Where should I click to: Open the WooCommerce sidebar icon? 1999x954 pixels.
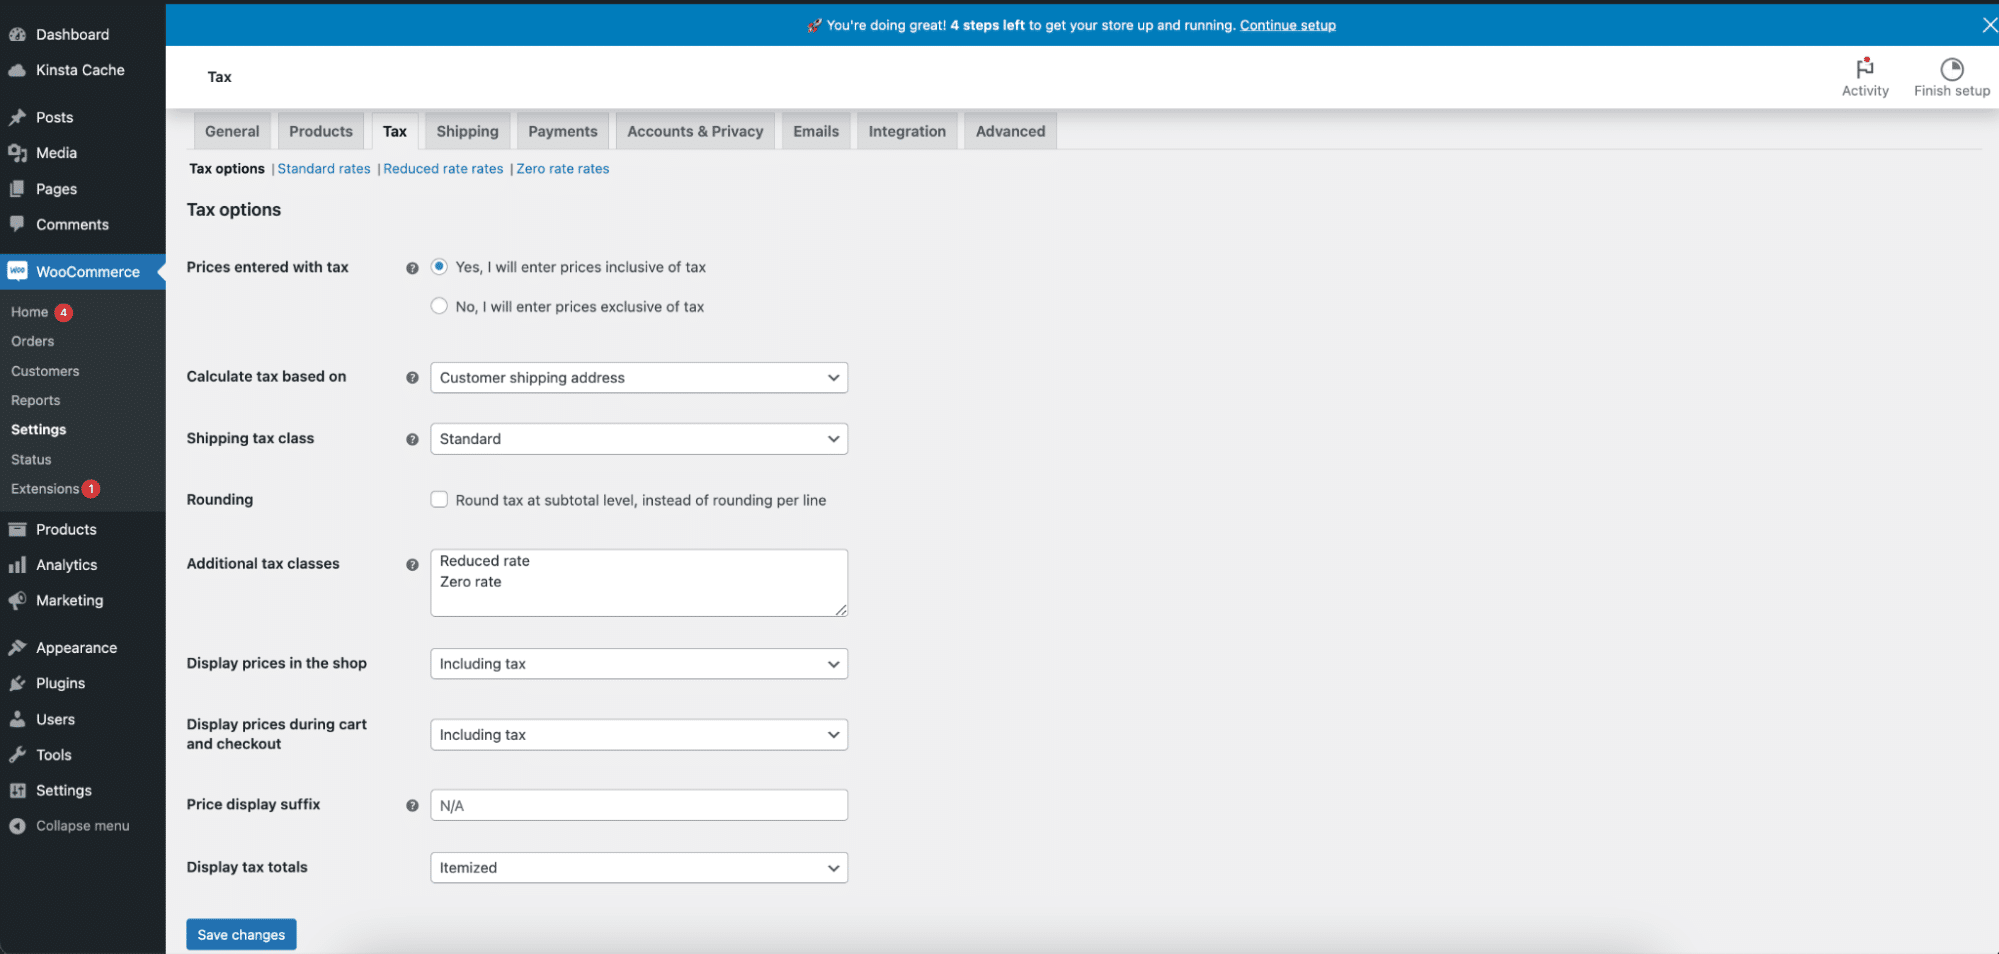pyautogui.click(x=18, y=271)
